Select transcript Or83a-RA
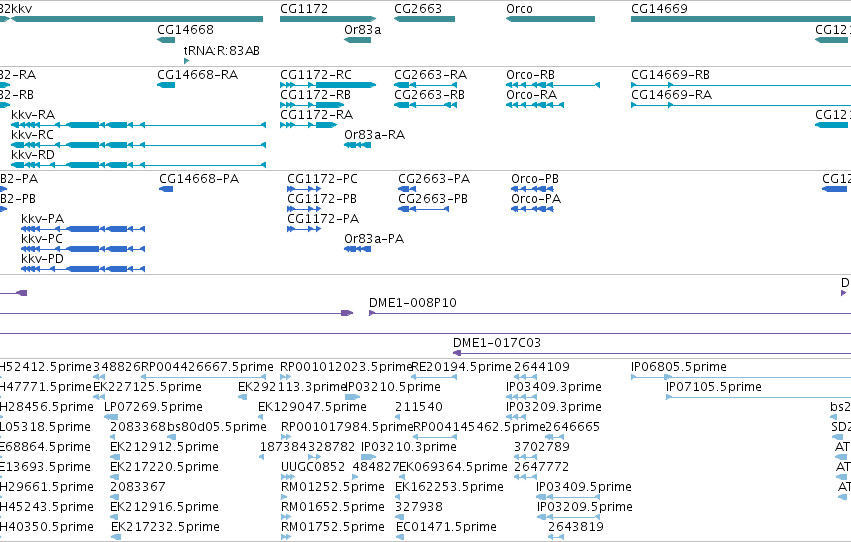The width and height of the screenshot is (851, 542). tap(374, 135)
